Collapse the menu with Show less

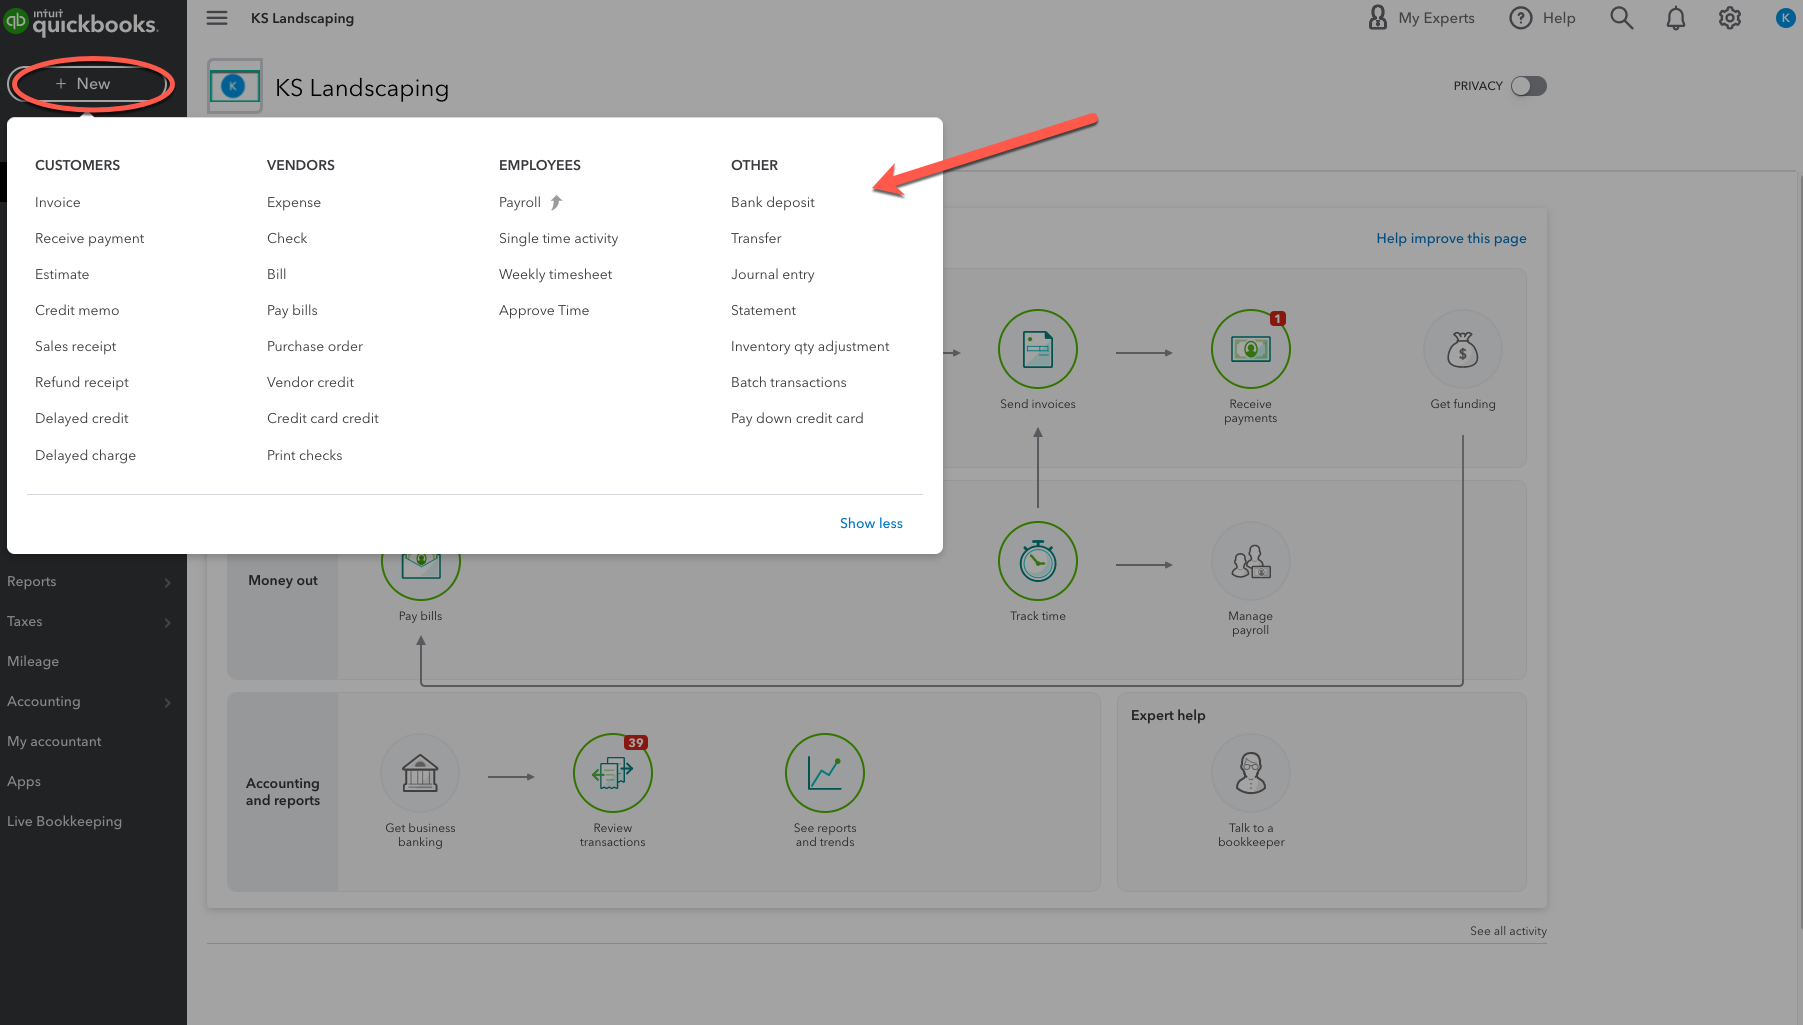point(870,523)
